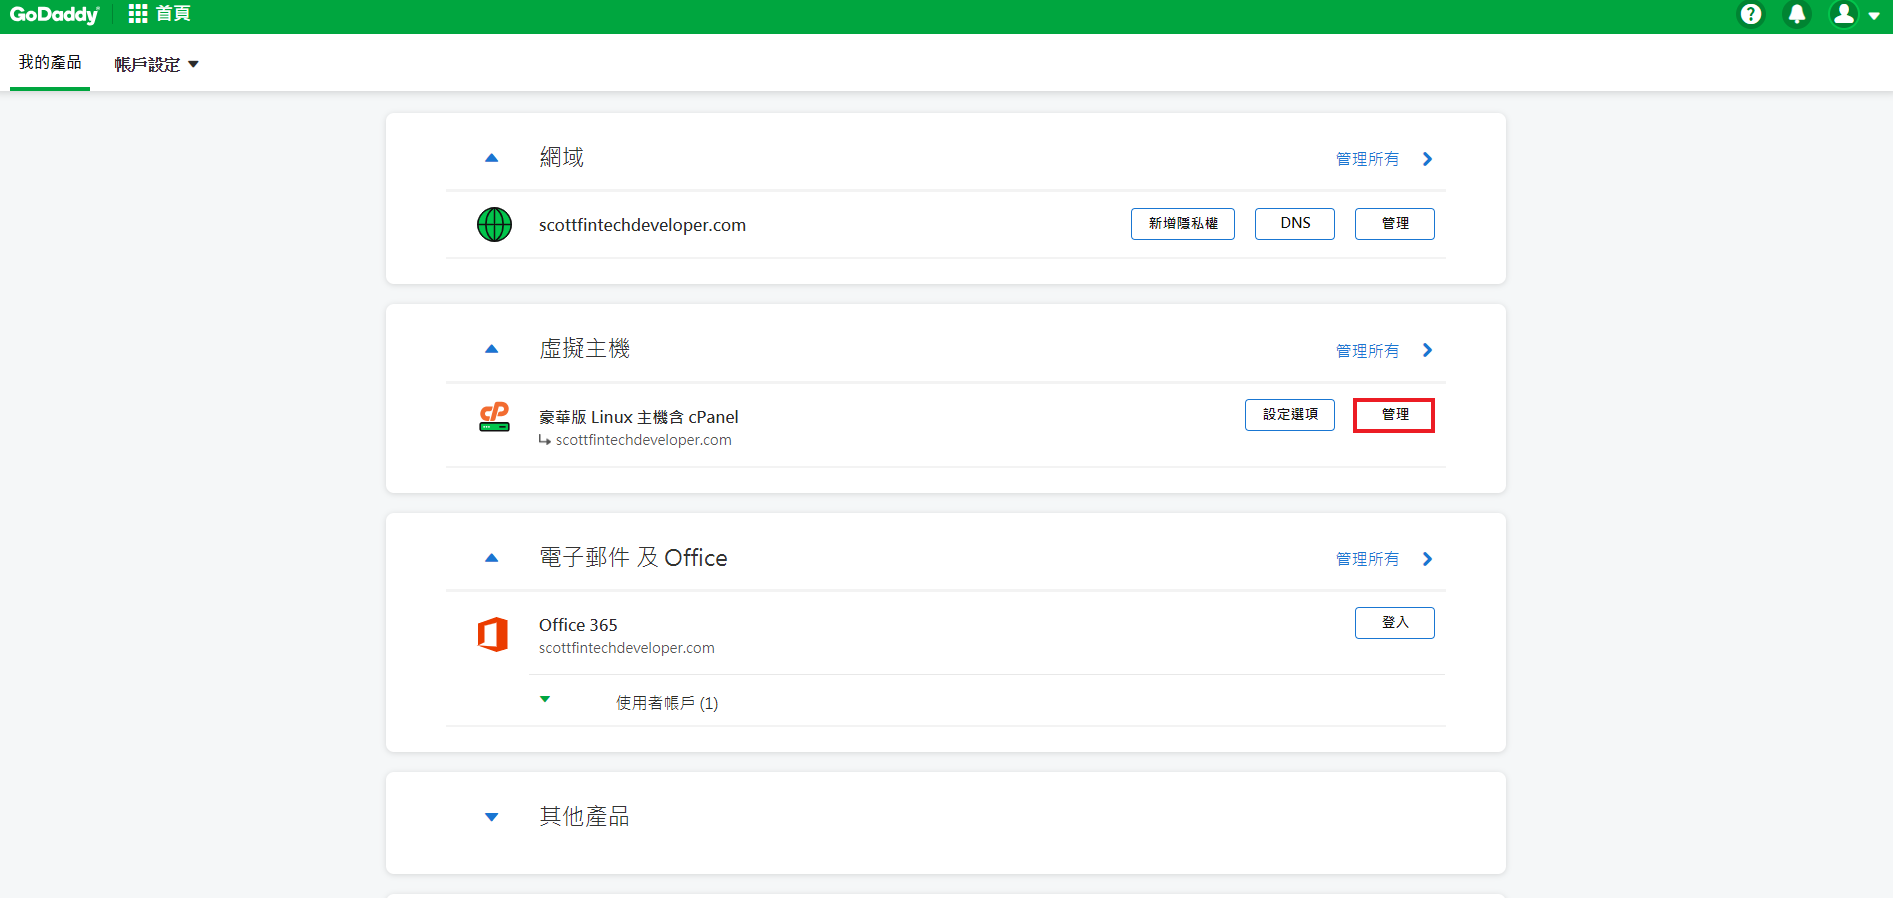Click the 使用者帳戶 (1) label
The height and width of the screenshot is (898, 1893).
point(667,703)
